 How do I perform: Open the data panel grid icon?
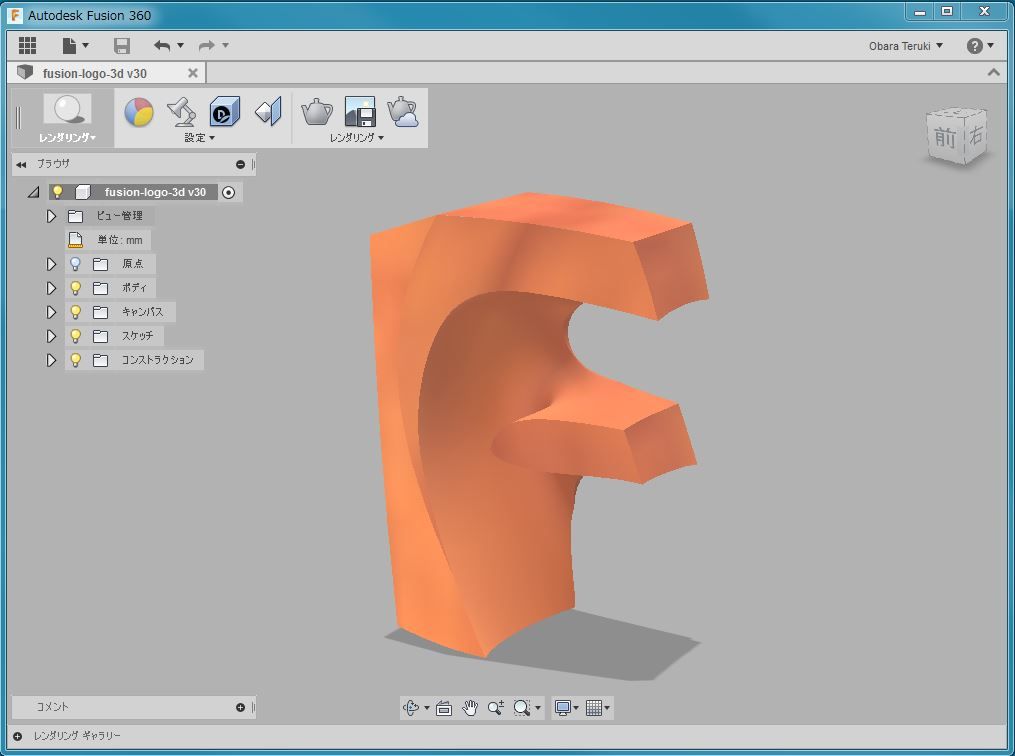27,45
